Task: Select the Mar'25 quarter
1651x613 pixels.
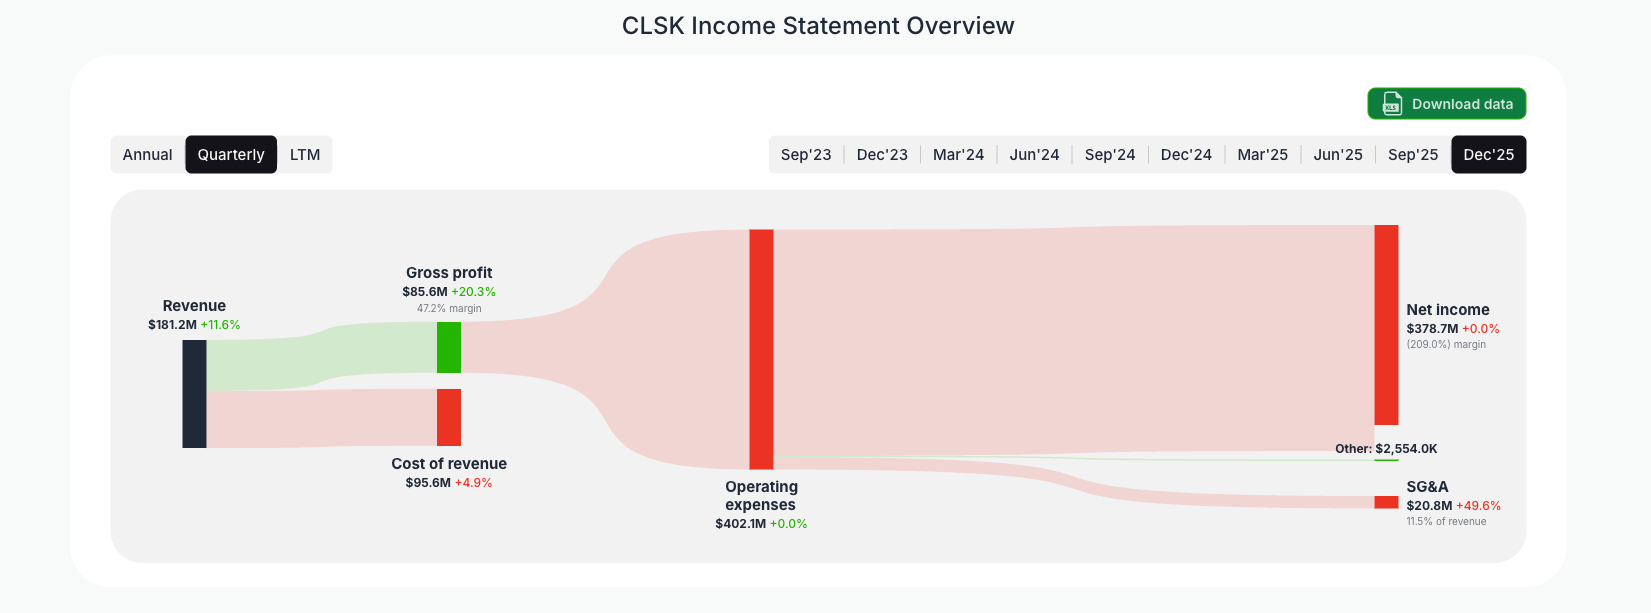Action: click(1262, 154)
